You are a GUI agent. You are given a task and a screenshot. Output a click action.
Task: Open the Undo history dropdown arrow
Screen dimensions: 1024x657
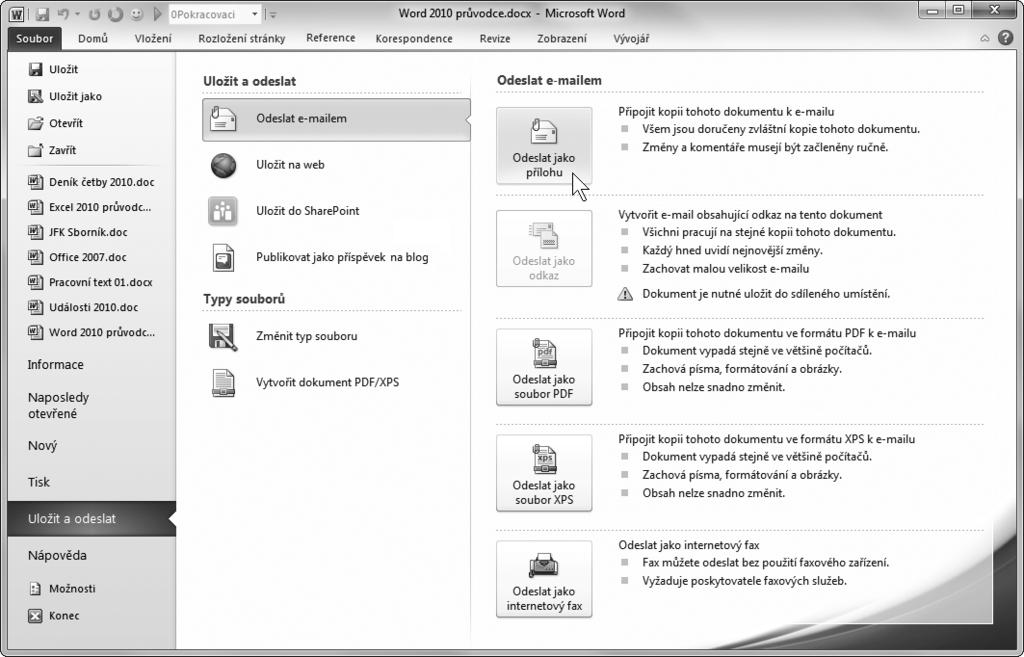click(77, 14)
